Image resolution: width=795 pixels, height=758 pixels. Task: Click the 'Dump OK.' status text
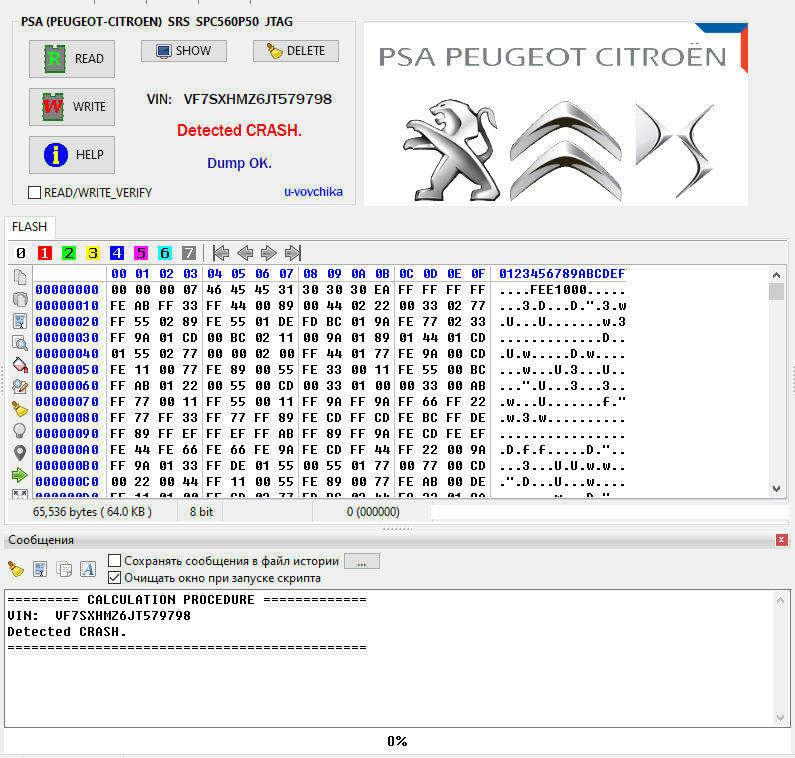[x=239, y=163]
